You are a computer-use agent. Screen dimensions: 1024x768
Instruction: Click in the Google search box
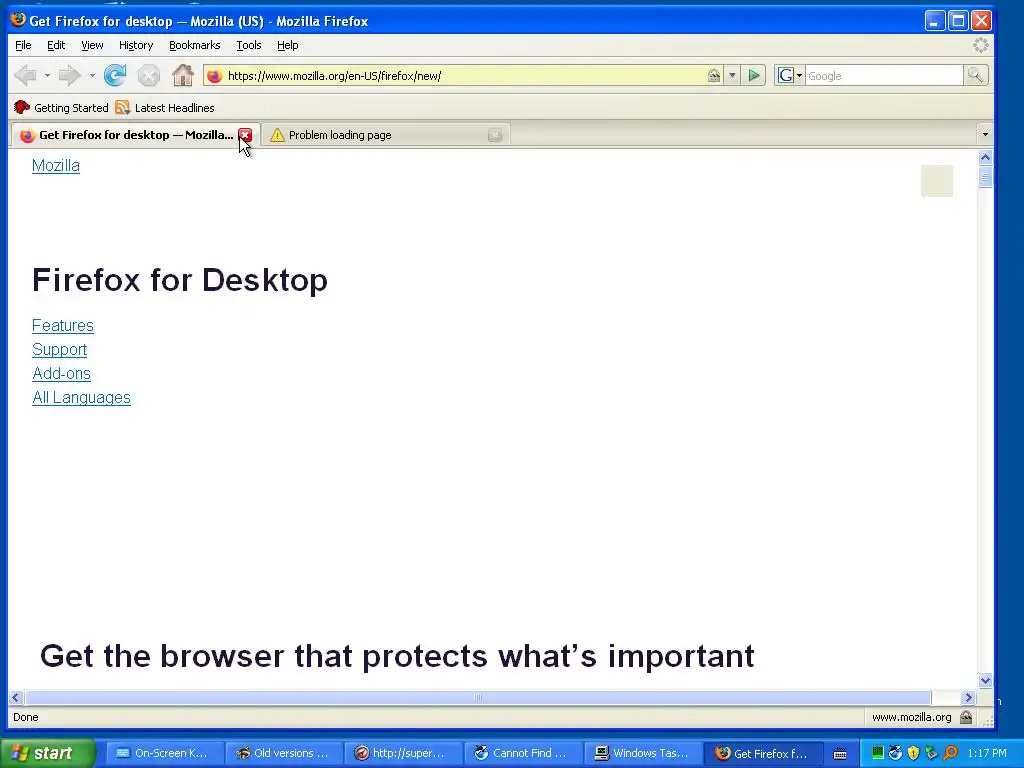(884, 76)
